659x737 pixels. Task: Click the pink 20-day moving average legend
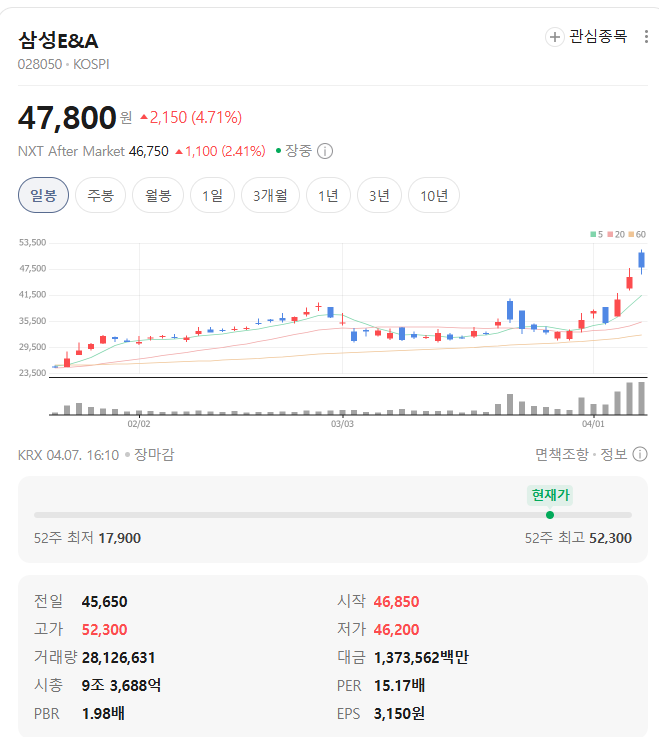pos(616,234)
